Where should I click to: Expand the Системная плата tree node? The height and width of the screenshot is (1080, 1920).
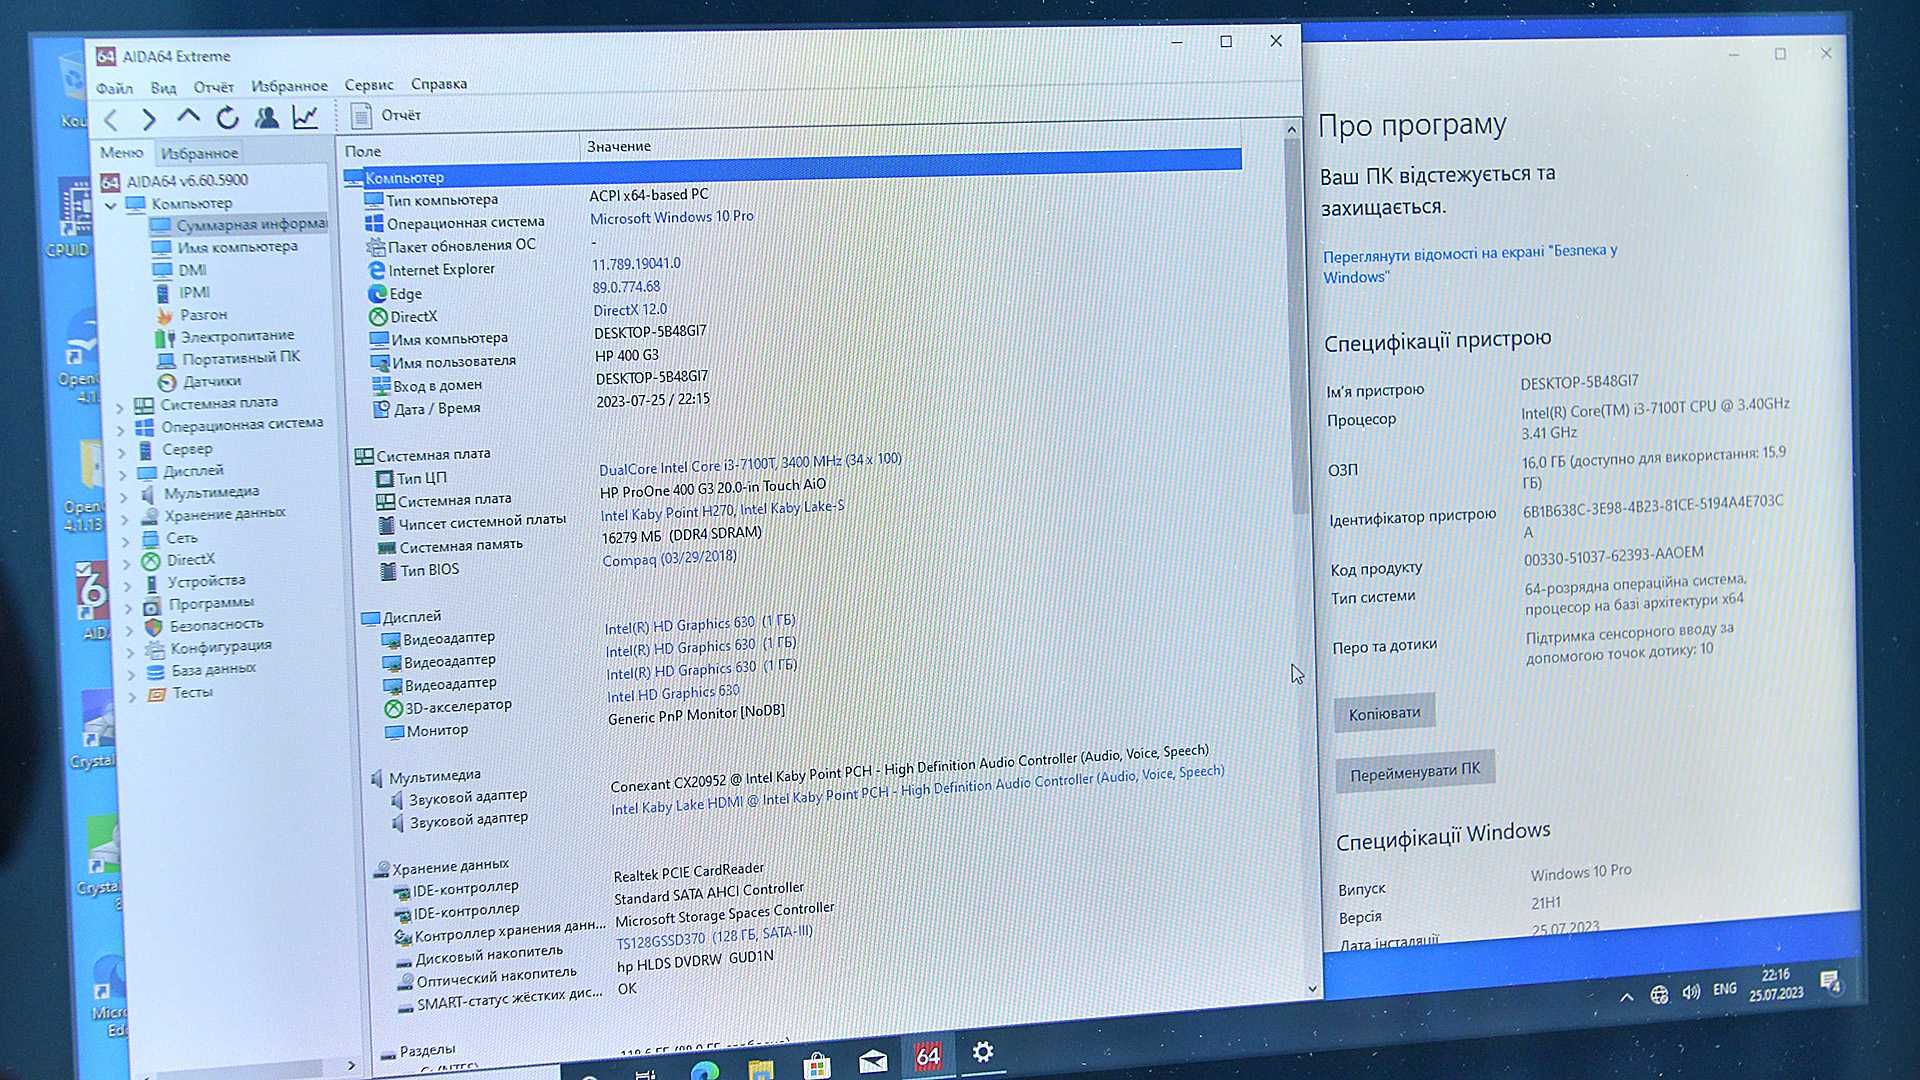tap(120, 407)
